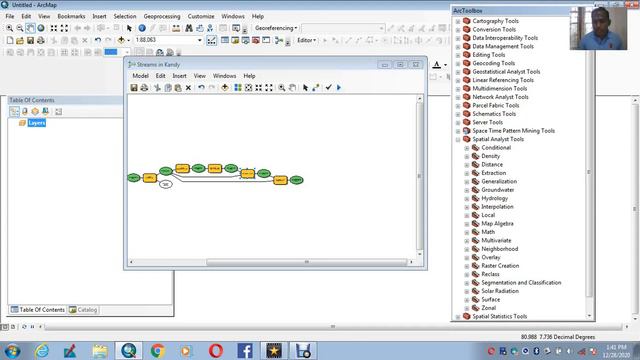Select the Zoom In tool in ModelBuilder
640x360 pixels.
(x=282, y=88)
